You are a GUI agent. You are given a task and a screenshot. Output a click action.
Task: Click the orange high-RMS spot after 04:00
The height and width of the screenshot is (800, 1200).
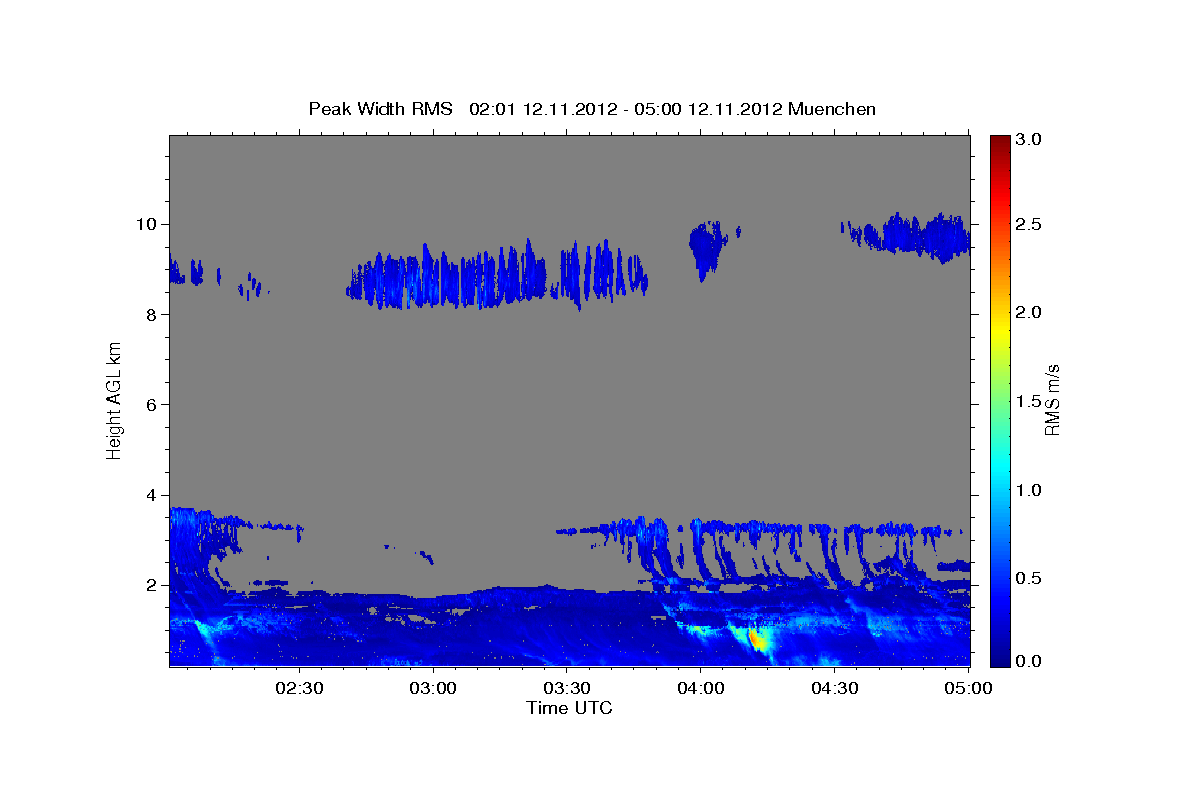[757, 638]
